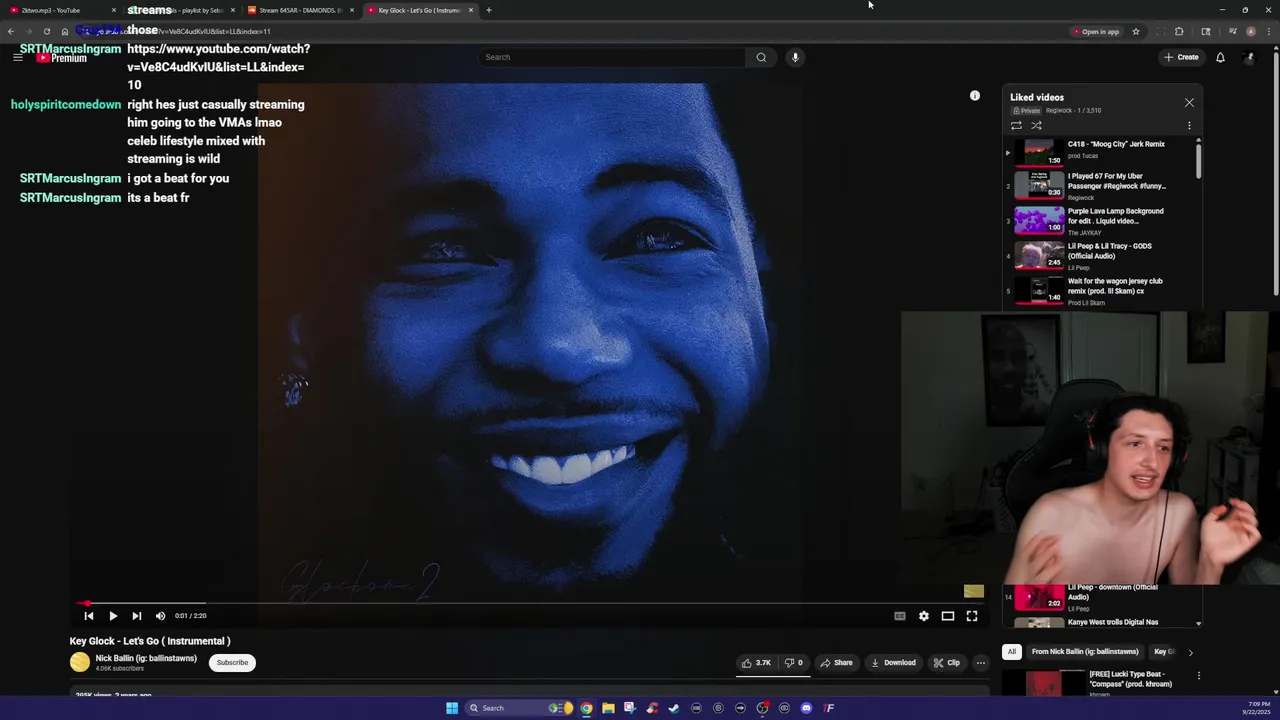Bookmark this page with the star
1280x720 pixels.
(x=1136, y=31)
